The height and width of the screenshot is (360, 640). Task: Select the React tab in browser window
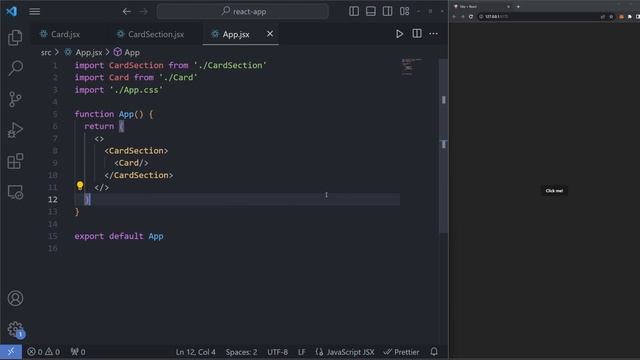481,7
